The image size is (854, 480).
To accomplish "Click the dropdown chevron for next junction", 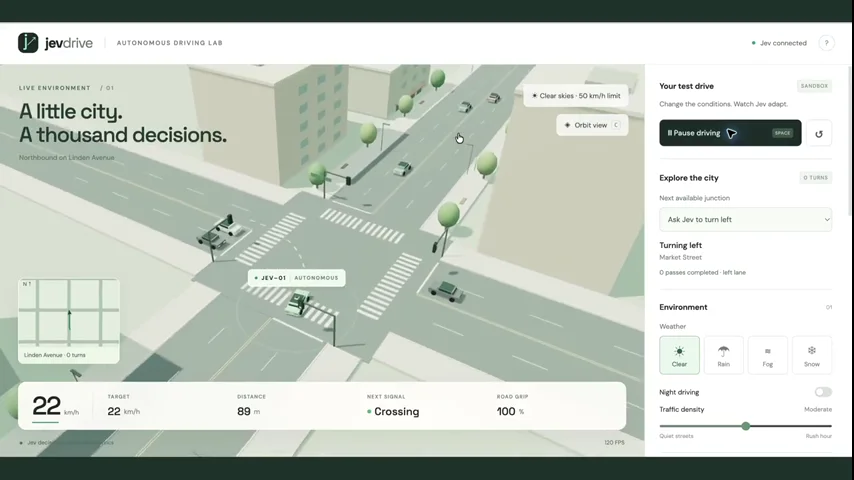I will coord(827,220).
